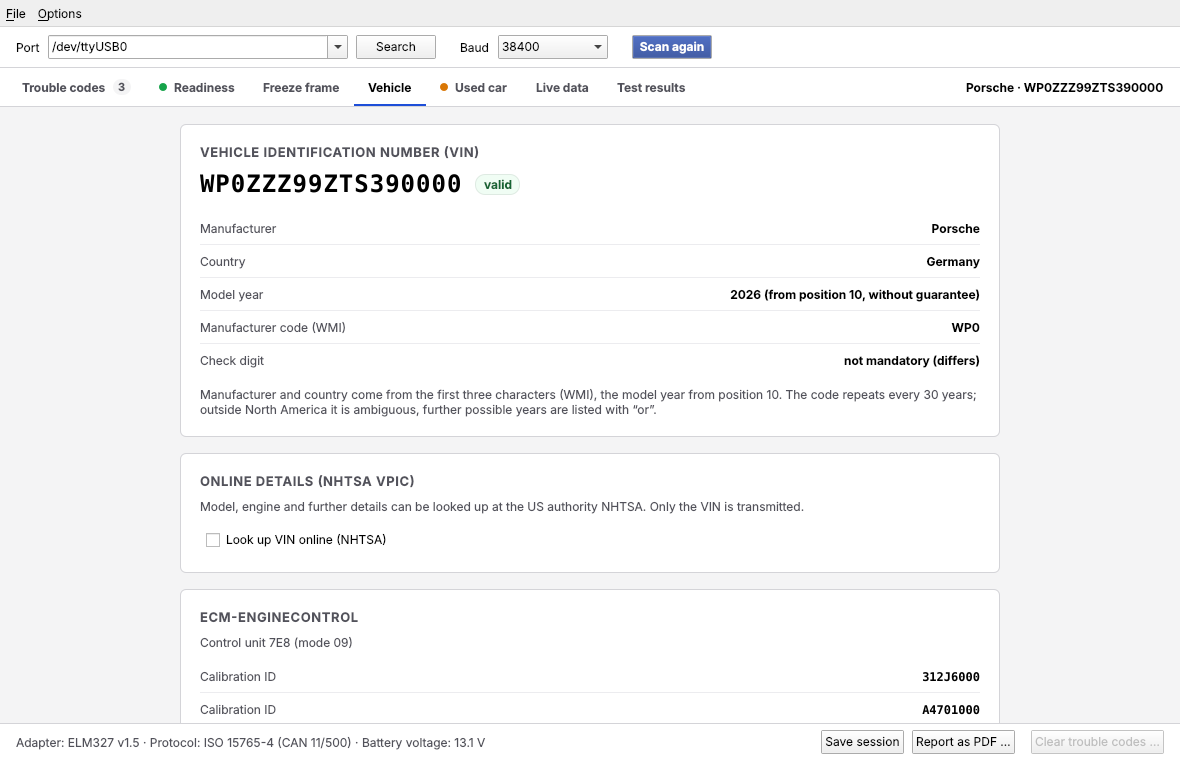Click the Manufacturer value Porsche
The image size is (1180, 760).
(x=955, y=229)
